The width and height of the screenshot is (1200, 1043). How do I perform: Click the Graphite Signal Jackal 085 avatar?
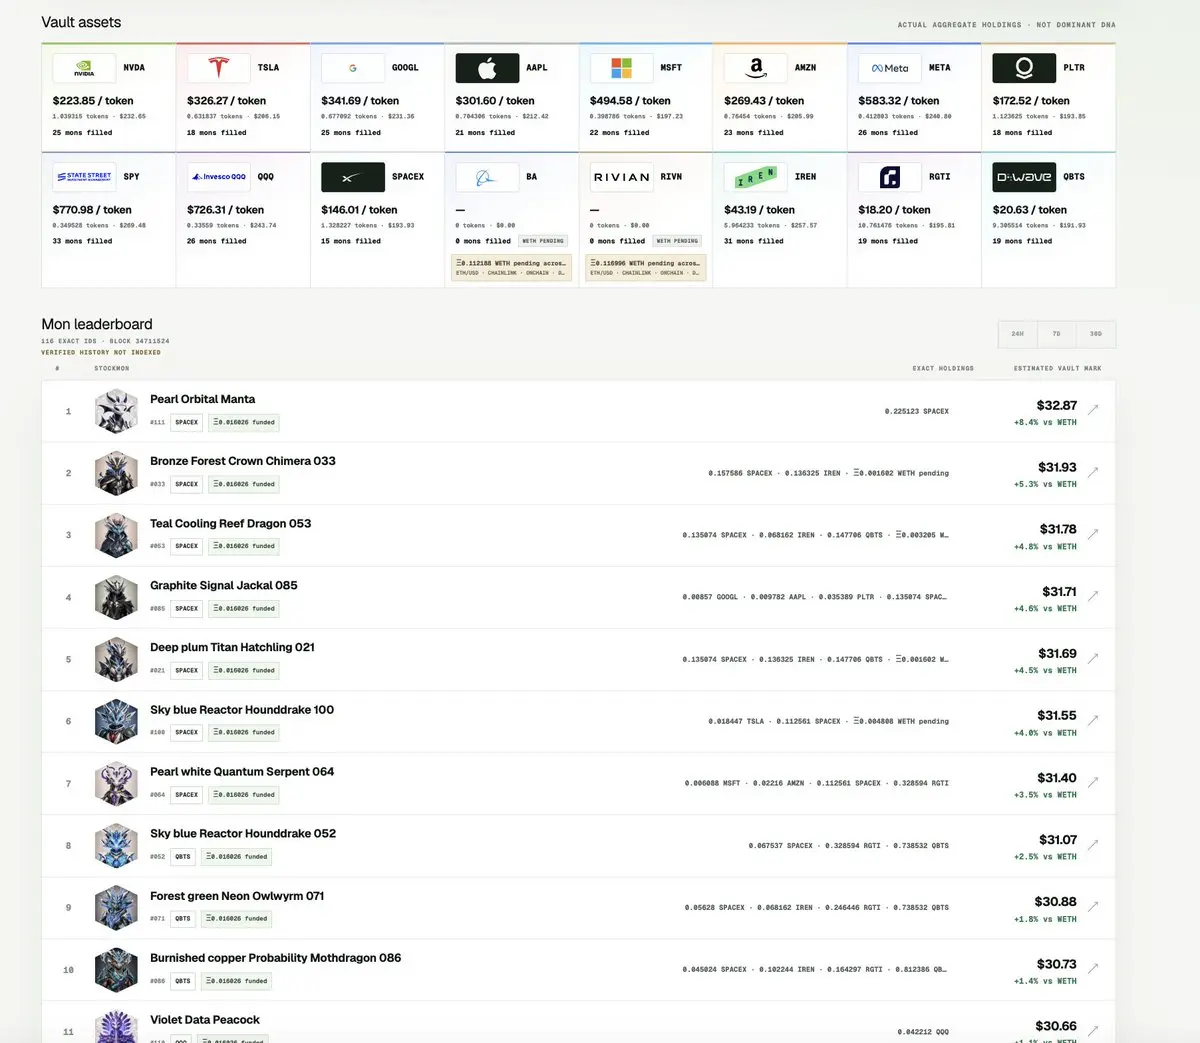(x=116, y=597)
